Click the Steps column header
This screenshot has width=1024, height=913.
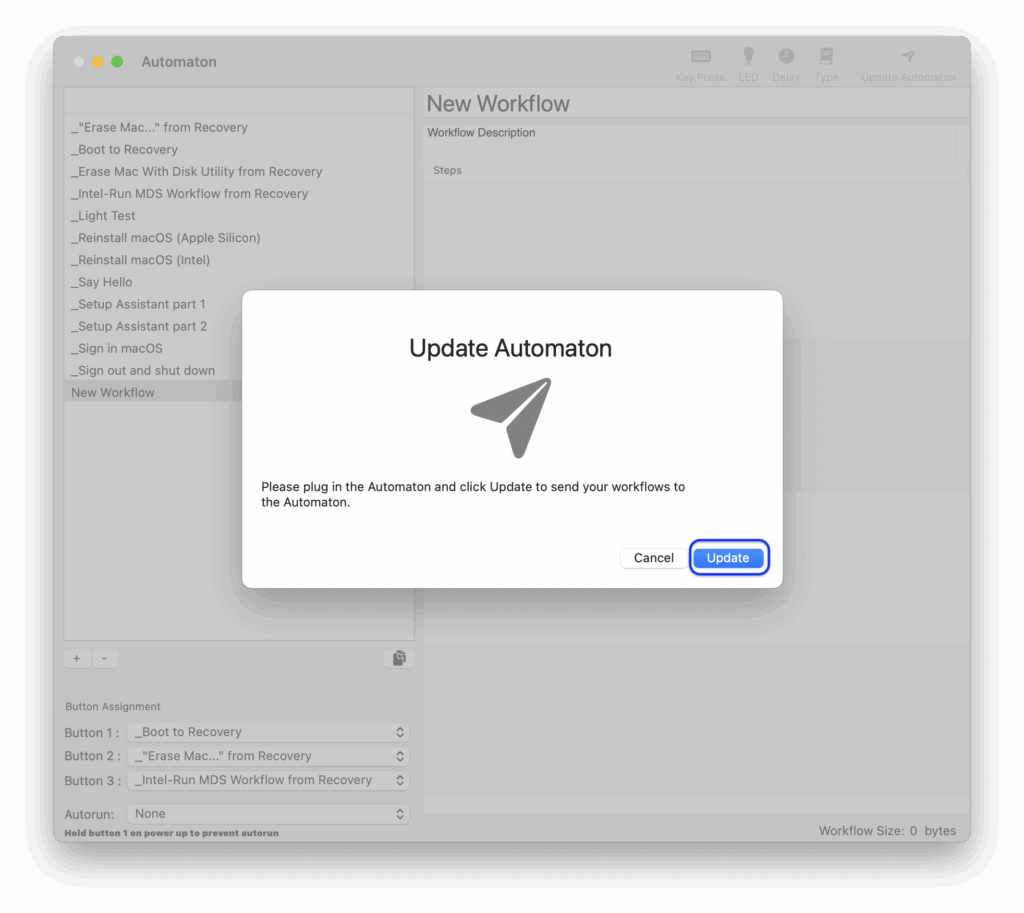[x=695, y=170]
